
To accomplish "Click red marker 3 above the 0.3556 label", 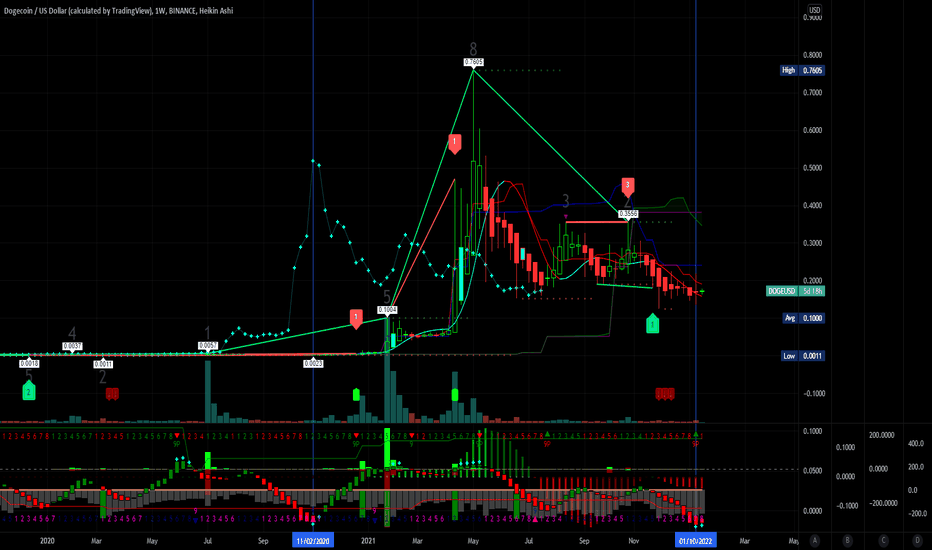I will coord(628,187).
